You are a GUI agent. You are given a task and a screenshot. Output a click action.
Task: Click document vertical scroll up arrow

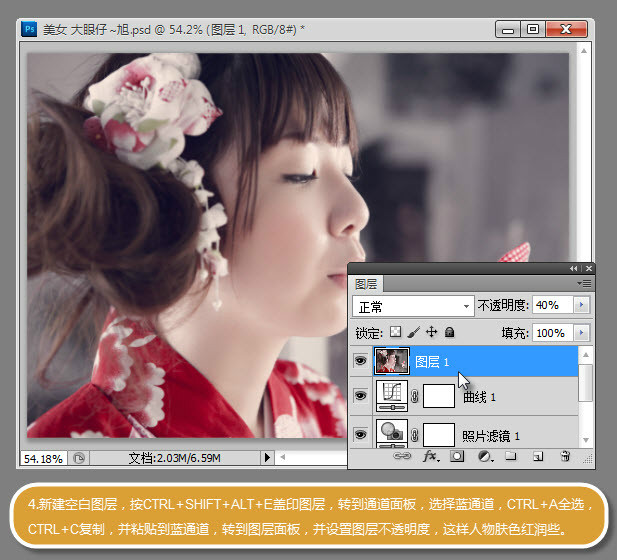(x=584, y=51)
